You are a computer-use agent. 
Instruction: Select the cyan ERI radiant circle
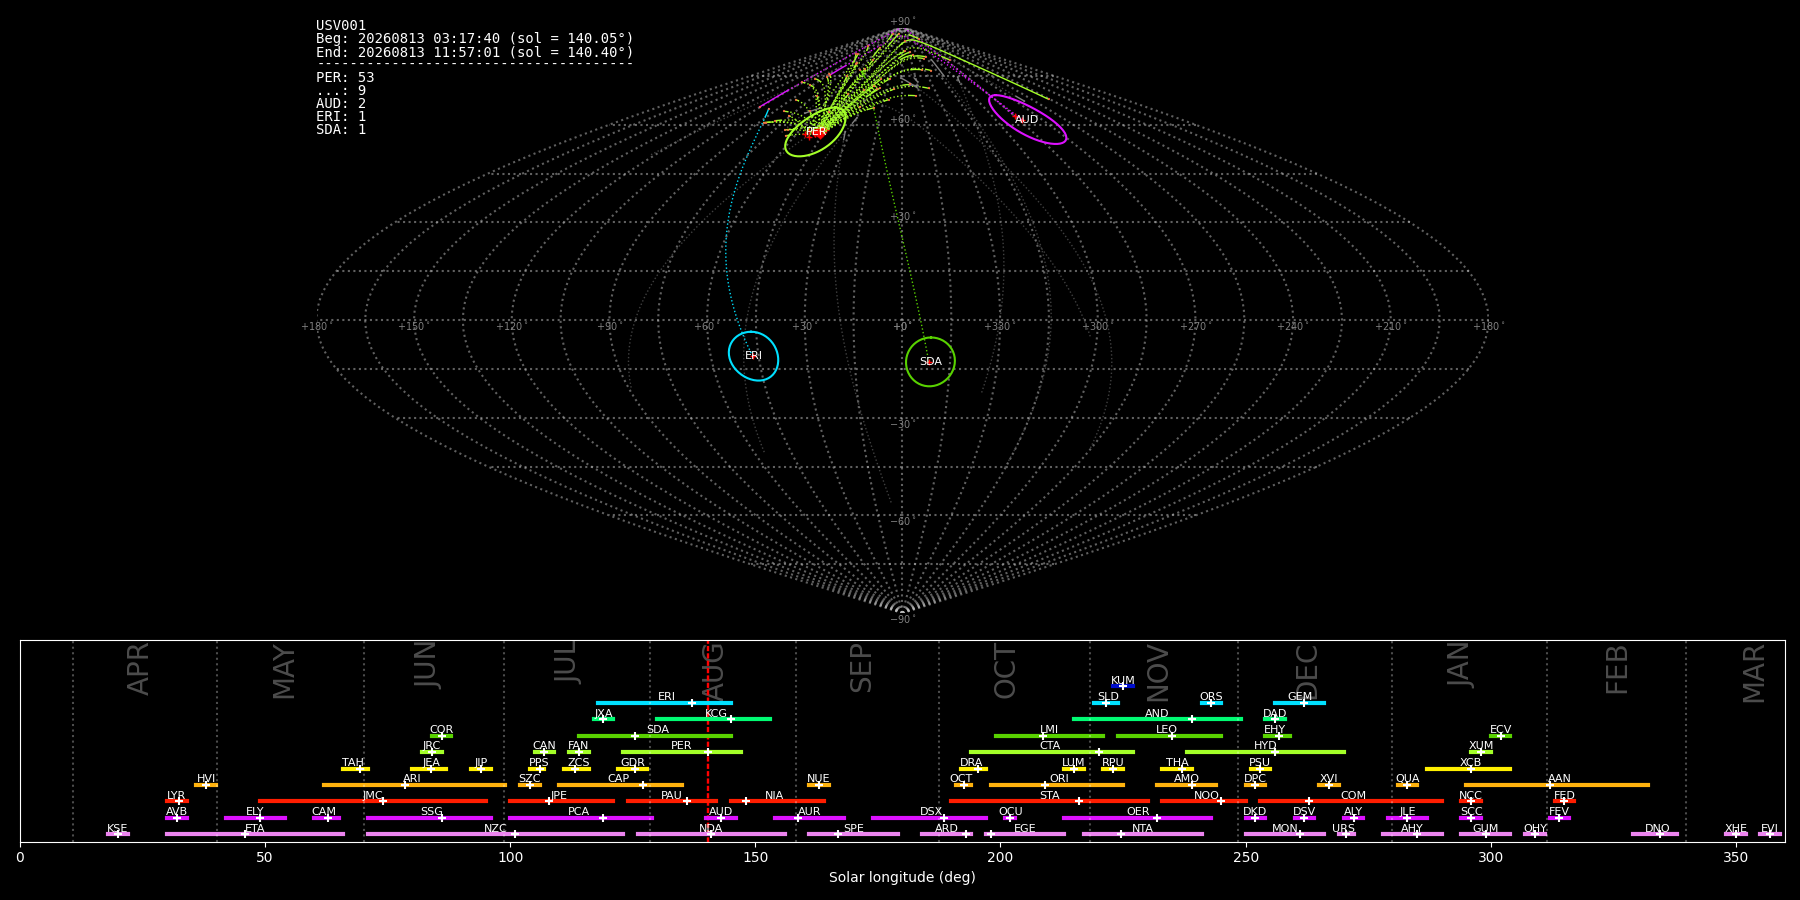pyautogui.click(x=753, y=356)
